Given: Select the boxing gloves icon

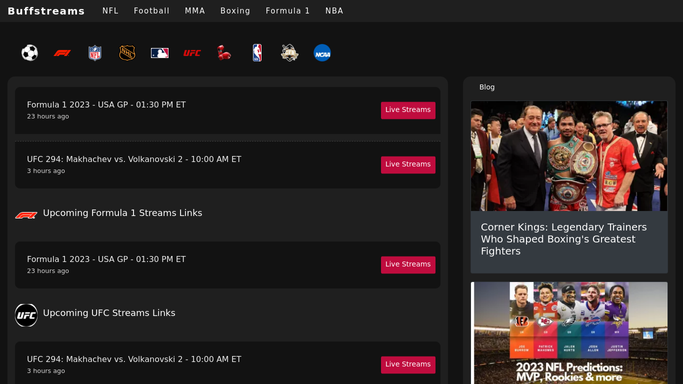Looking at the screenshot, I should pos(224,53).
